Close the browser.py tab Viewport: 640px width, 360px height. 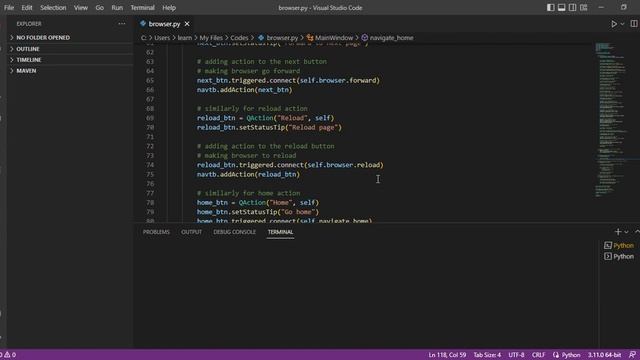coord(187,24)
